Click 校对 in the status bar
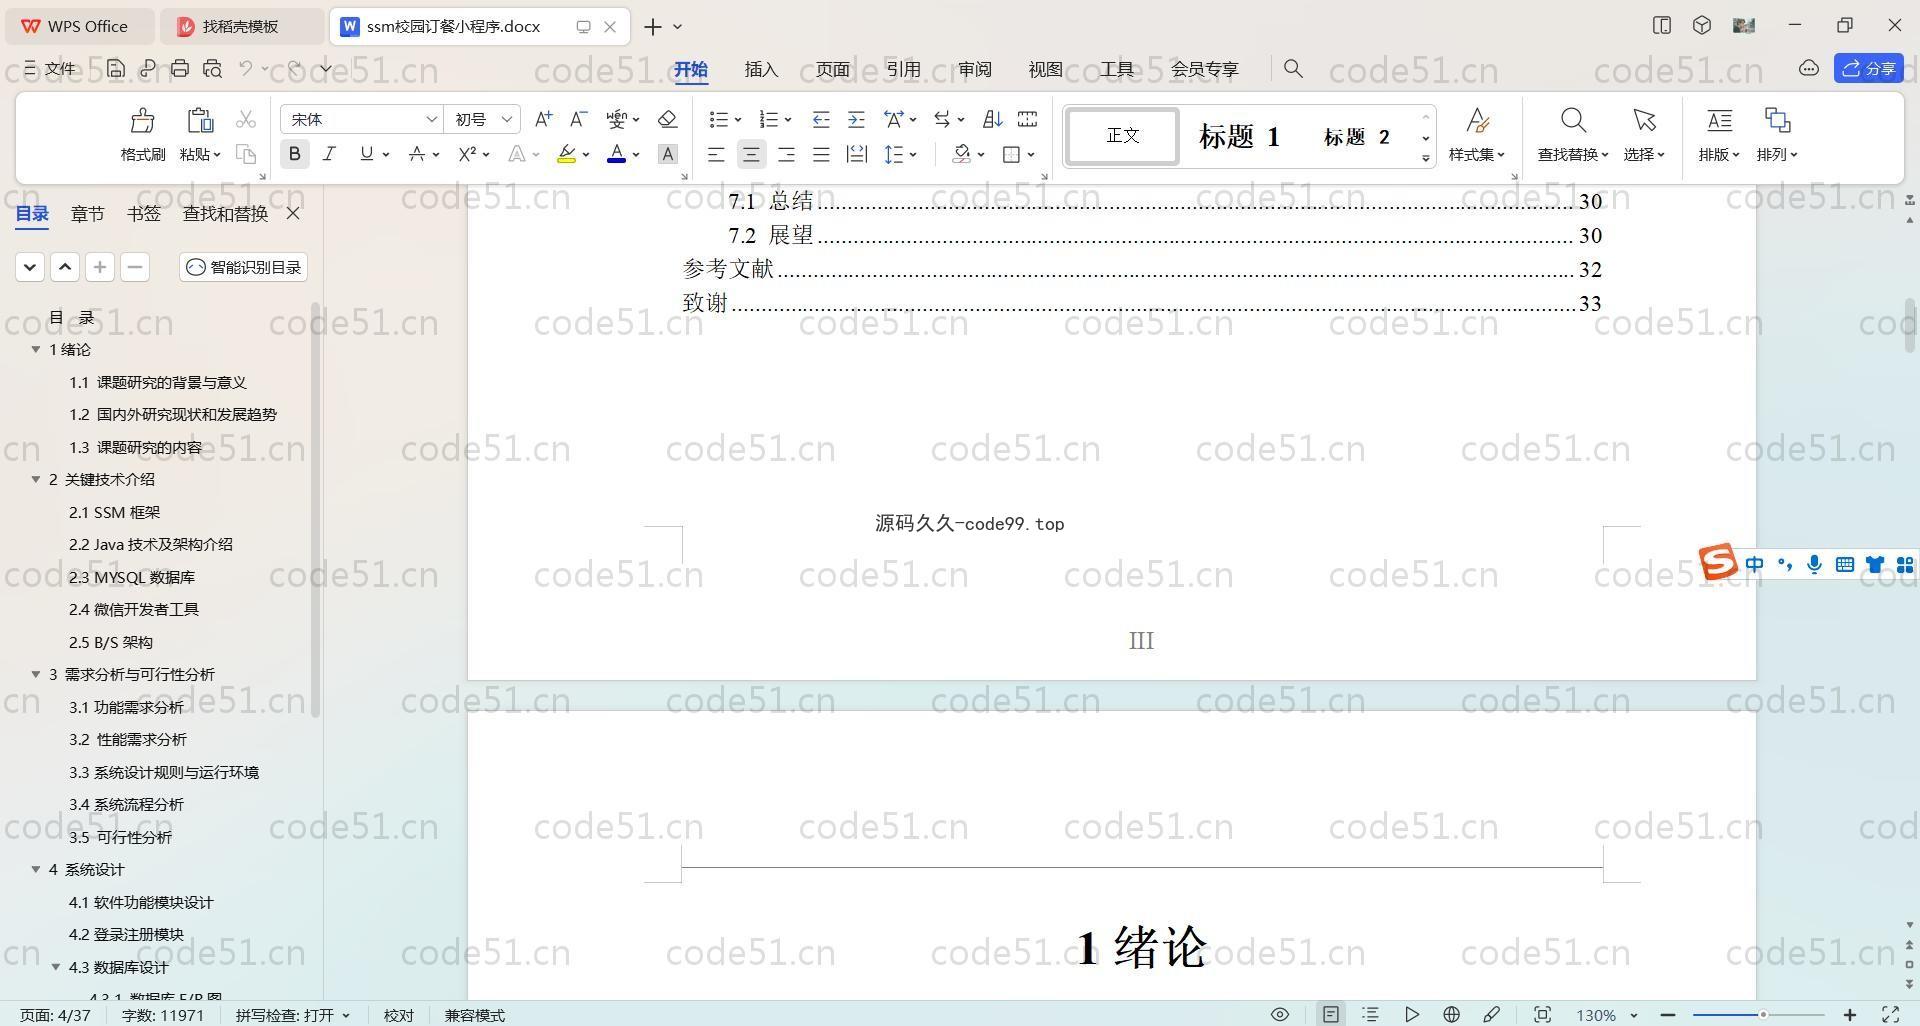This screenshot has width=1920, height=1026. click(399, 1015)
